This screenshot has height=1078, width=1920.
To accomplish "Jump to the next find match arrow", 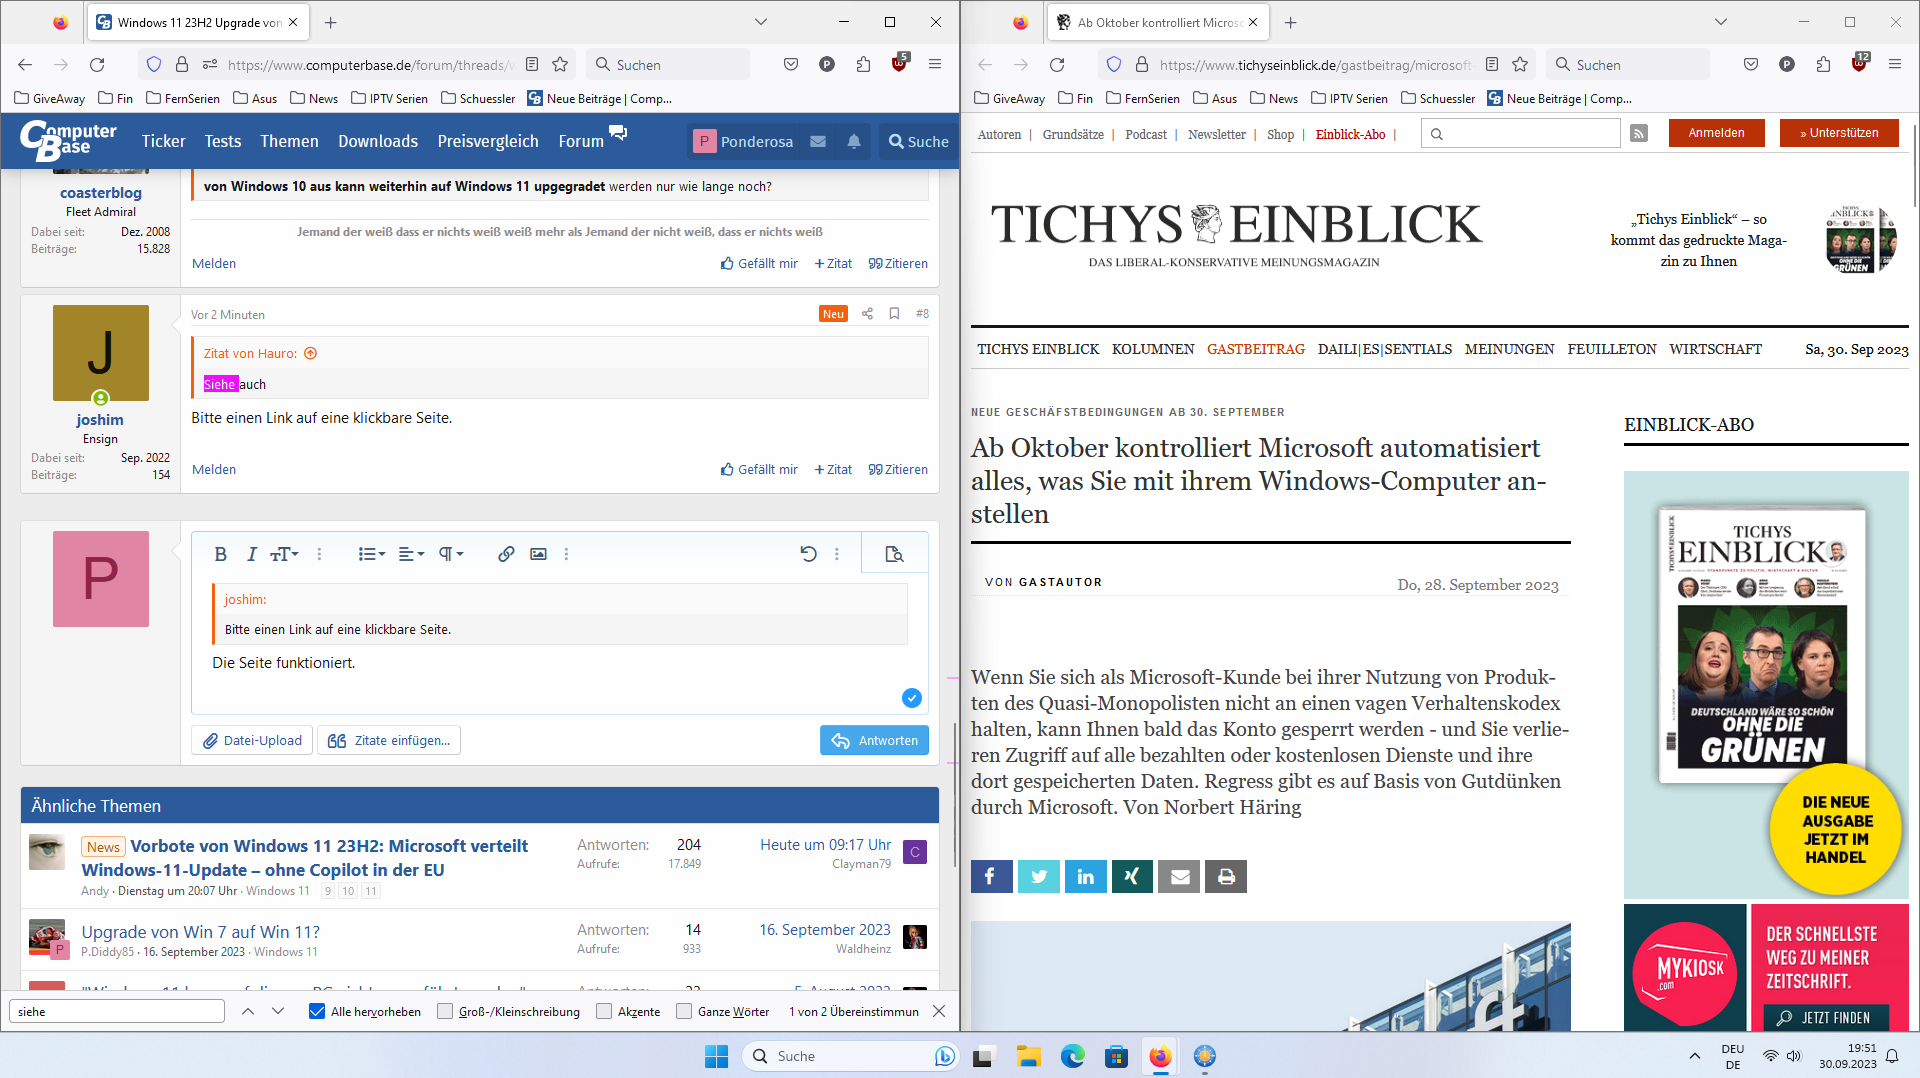I will click(278, 1011).
